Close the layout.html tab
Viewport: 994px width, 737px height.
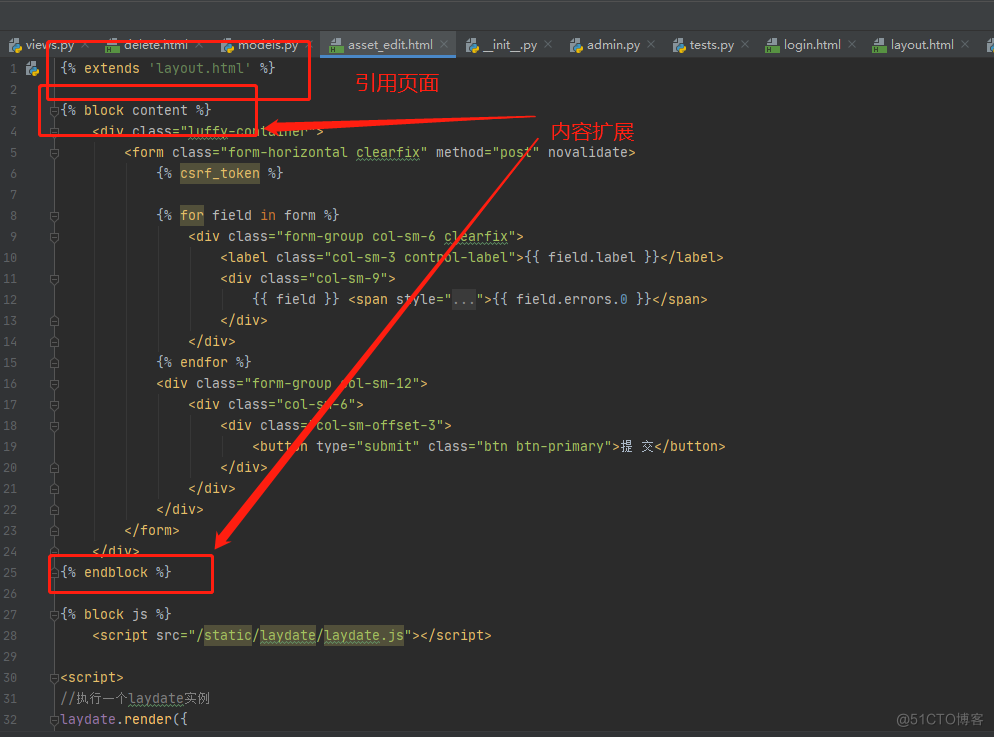click(965, 44)
